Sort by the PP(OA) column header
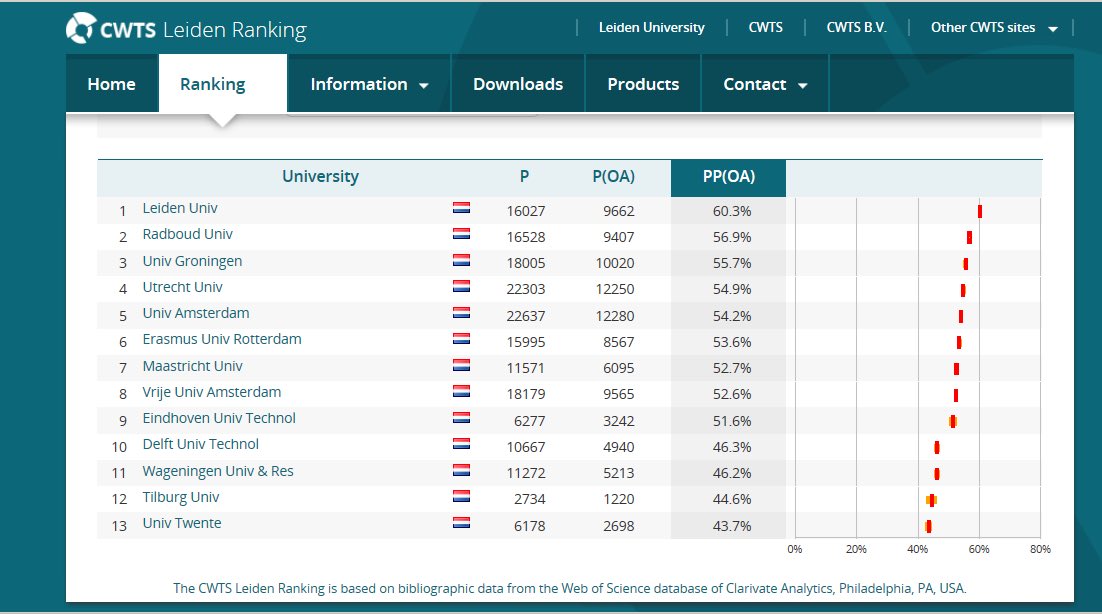The height and width of the screenshot is (614, 1102). [x=729, y=178]
